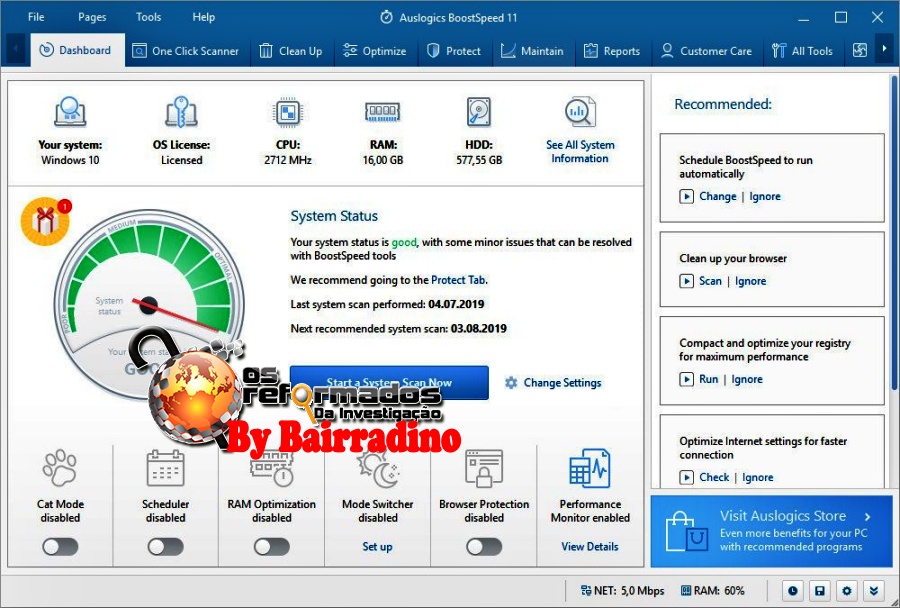This screenshot has width=900, height=608.
Task: Open the gift notification icon
Action: (x=45, y=221)
